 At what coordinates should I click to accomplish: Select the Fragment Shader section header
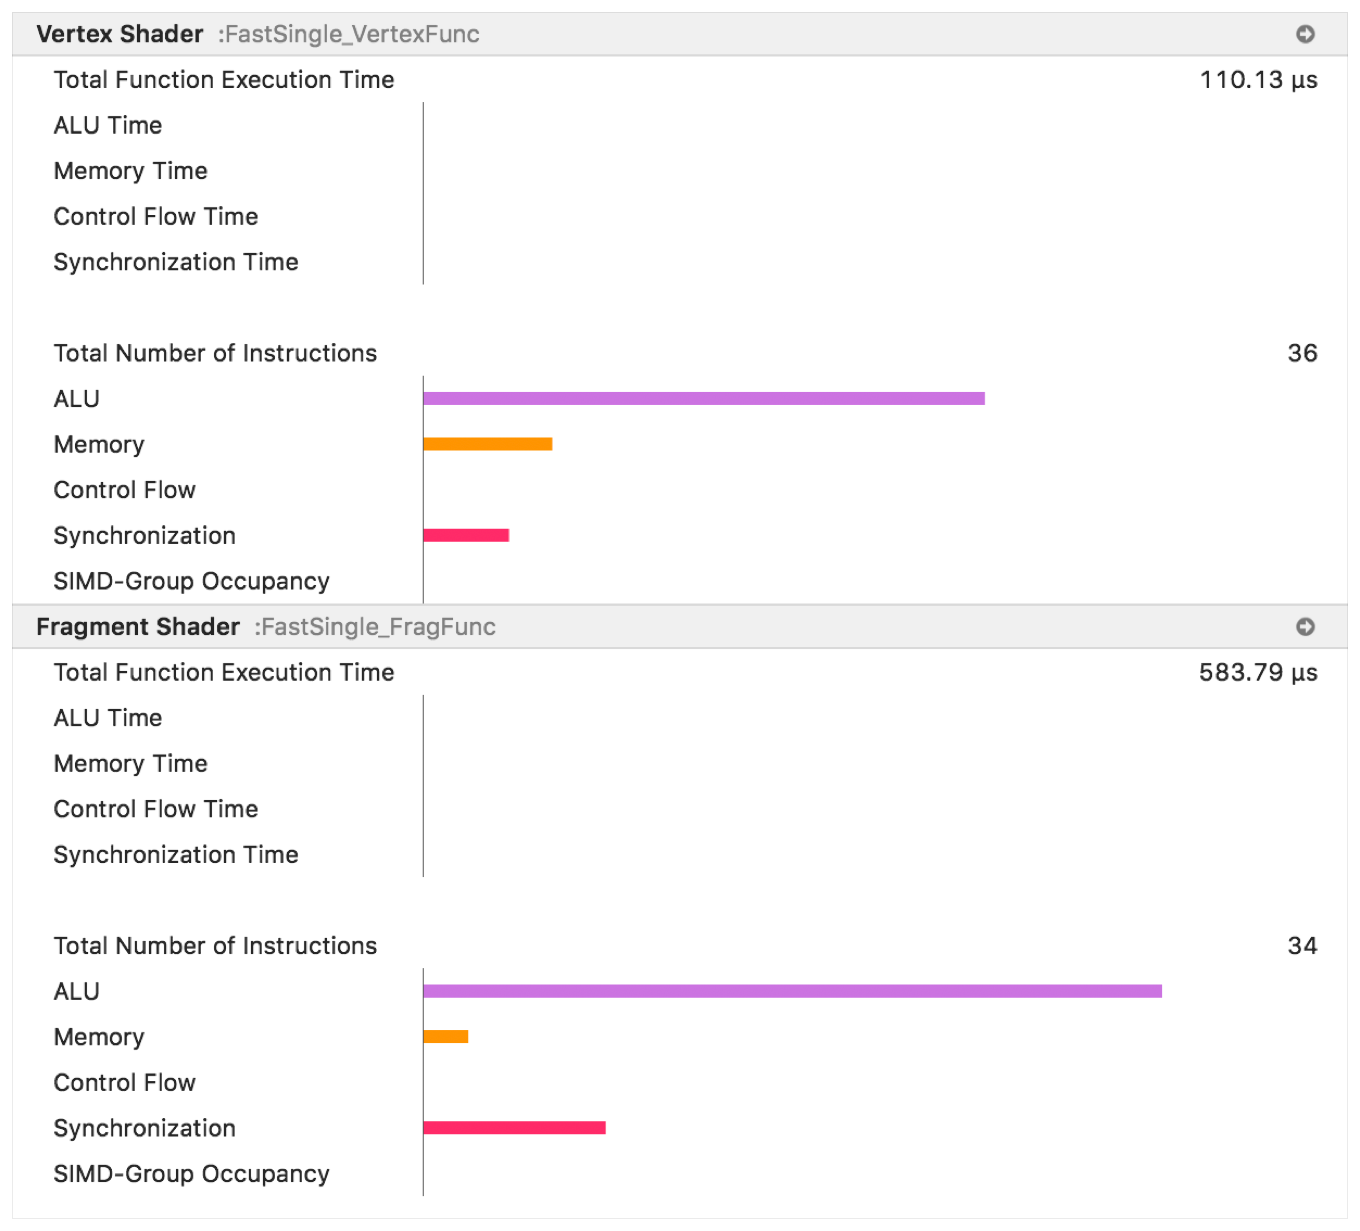(x=138, y=627)
